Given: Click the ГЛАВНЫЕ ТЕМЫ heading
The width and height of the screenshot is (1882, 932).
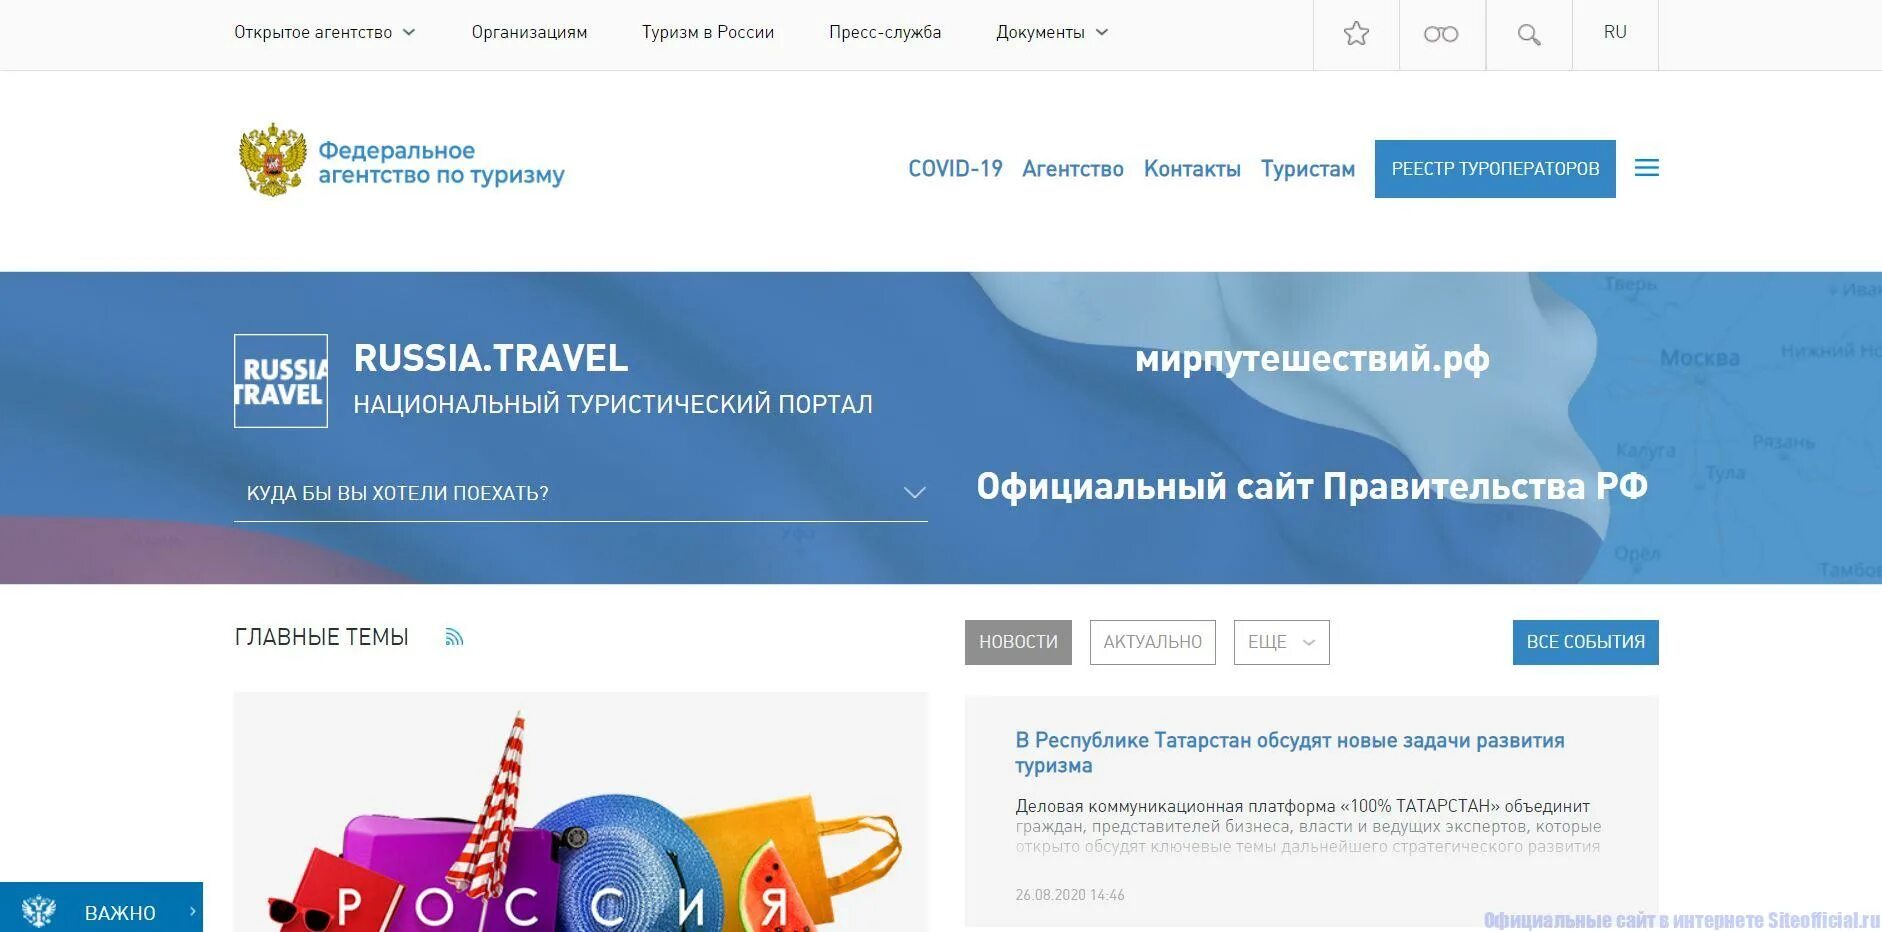Looking at the screenshot, I should click(321, 637).
